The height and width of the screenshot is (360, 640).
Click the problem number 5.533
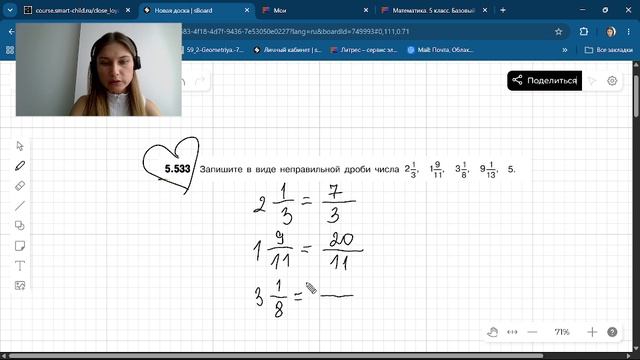178,169
